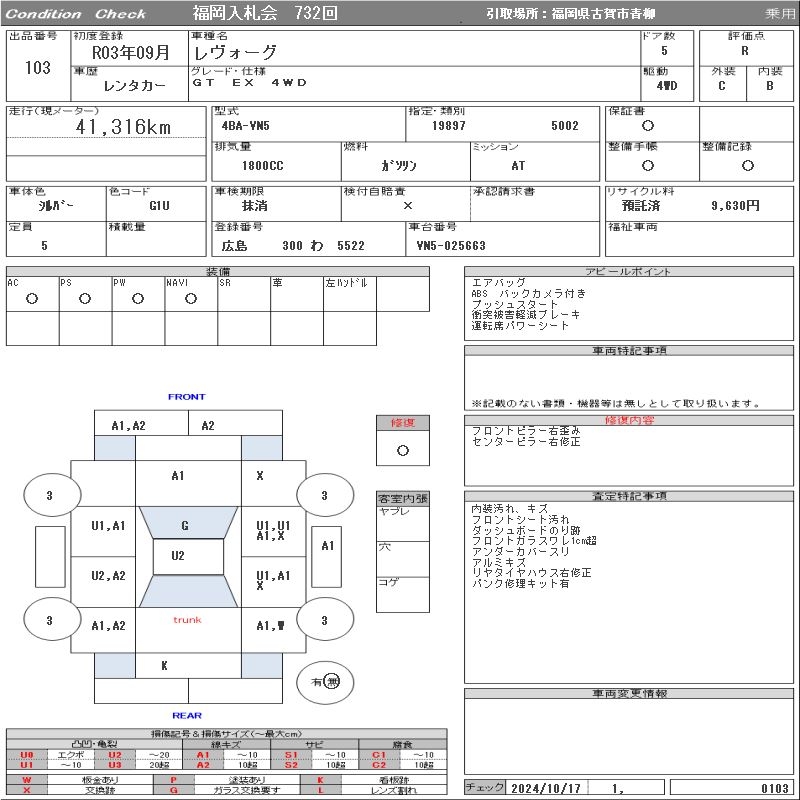The height and width of the screenshot is (800, 800).
Task: Click the 修復内容 red section header
Action: point(630,421)
